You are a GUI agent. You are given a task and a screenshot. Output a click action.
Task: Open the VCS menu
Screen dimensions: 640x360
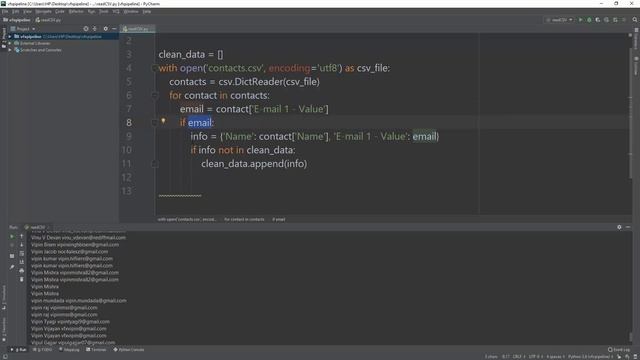coord(116,11)
